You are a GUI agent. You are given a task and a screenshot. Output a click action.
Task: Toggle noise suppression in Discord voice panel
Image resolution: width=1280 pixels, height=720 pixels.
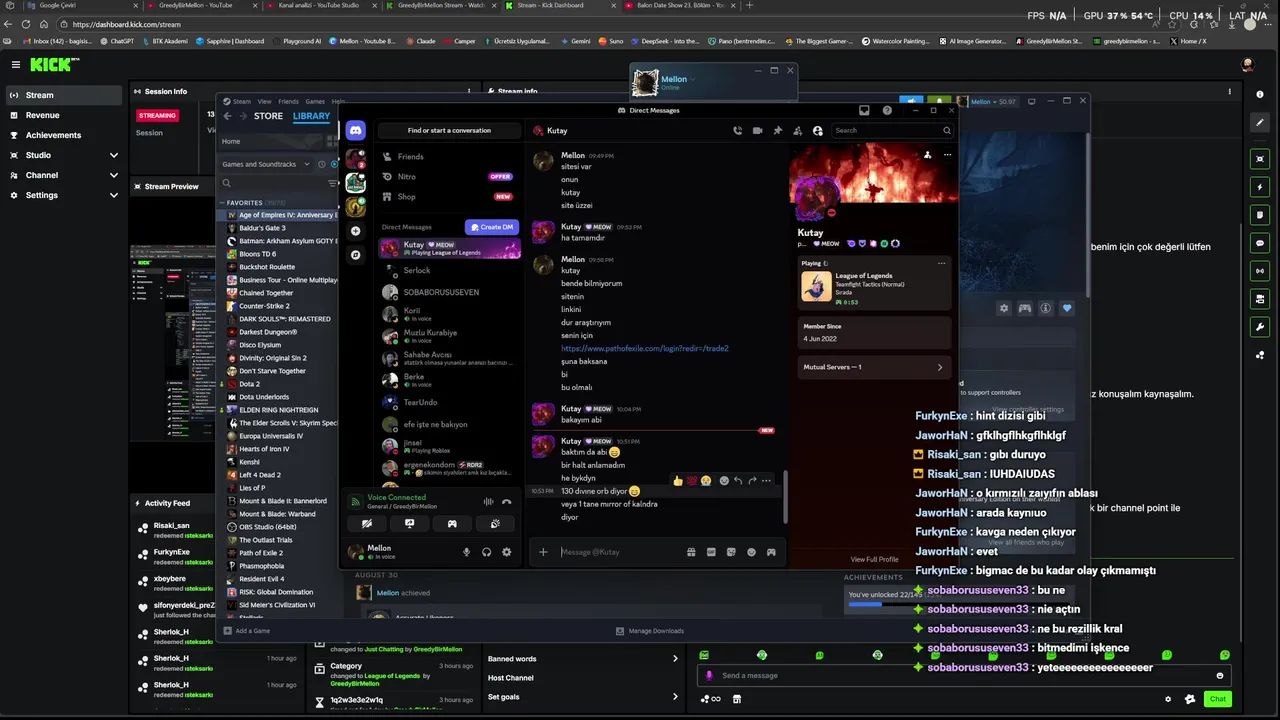pyautogui.click(x=488, y=502)
